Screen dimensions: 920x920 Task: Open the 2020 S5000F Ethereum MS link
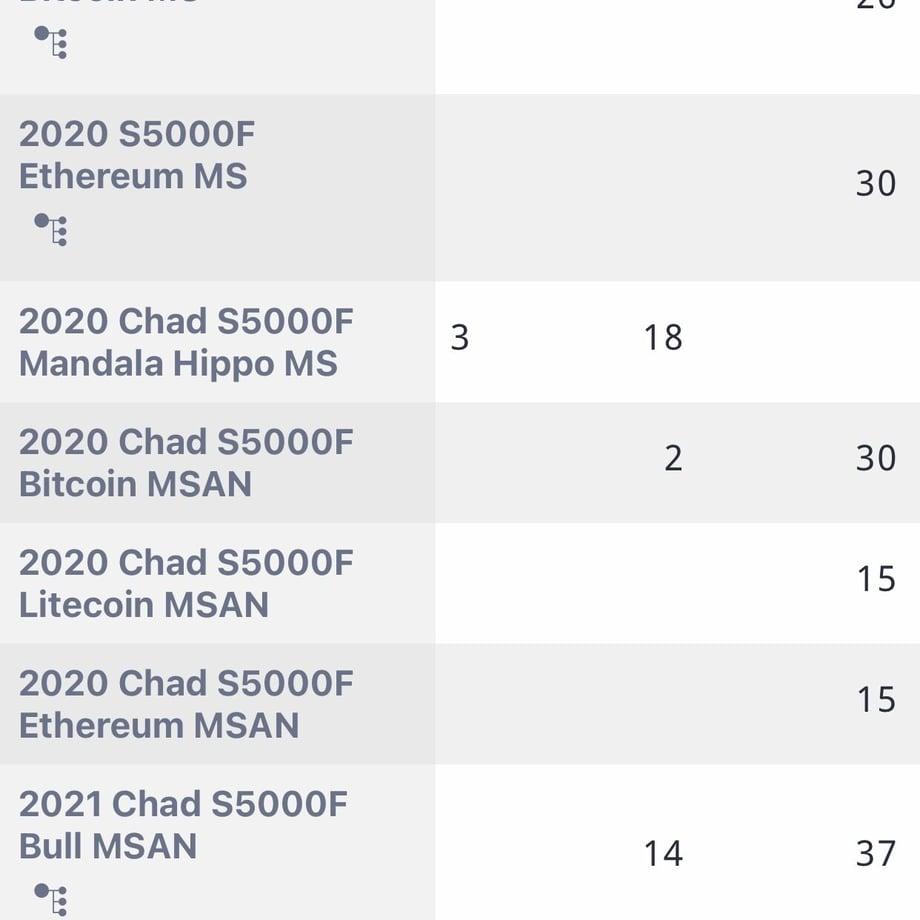[137, 155]
